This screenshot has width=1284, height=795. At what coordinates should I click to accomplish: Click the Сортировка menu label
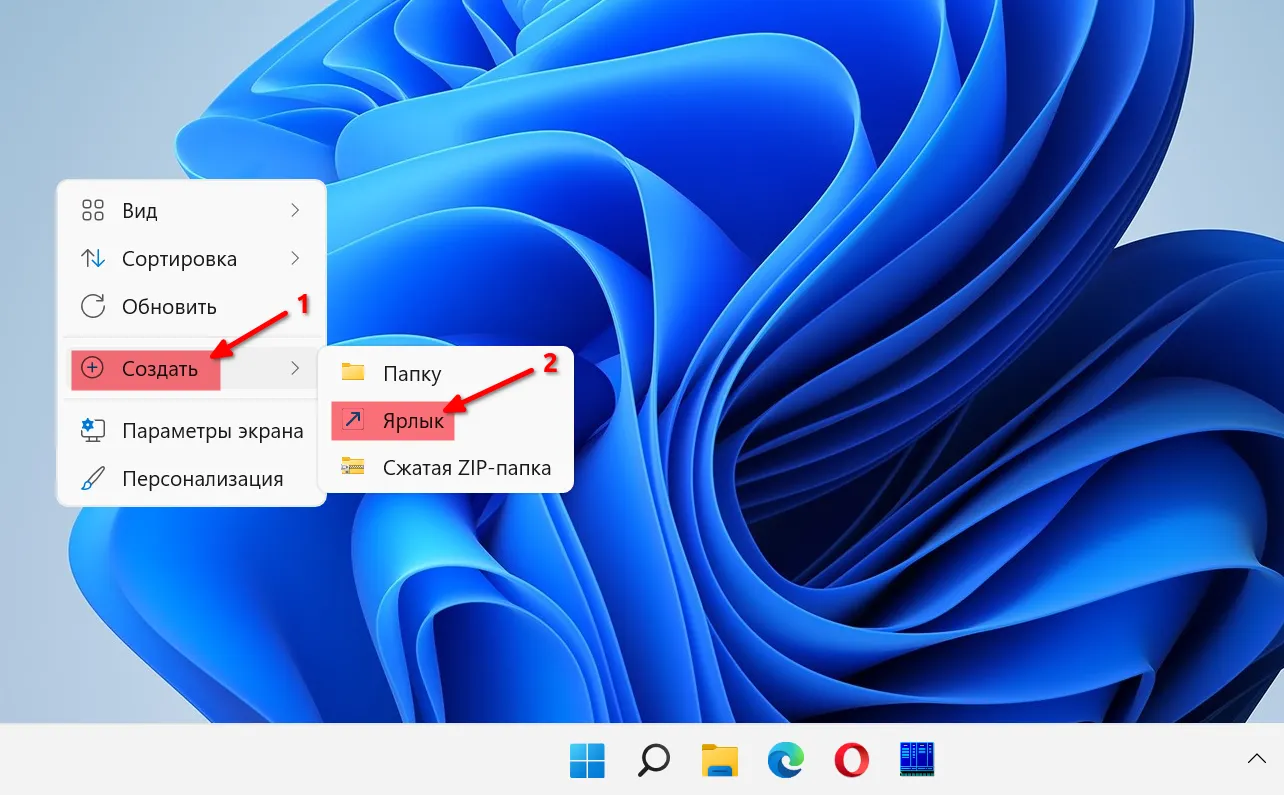coord(179,259)
